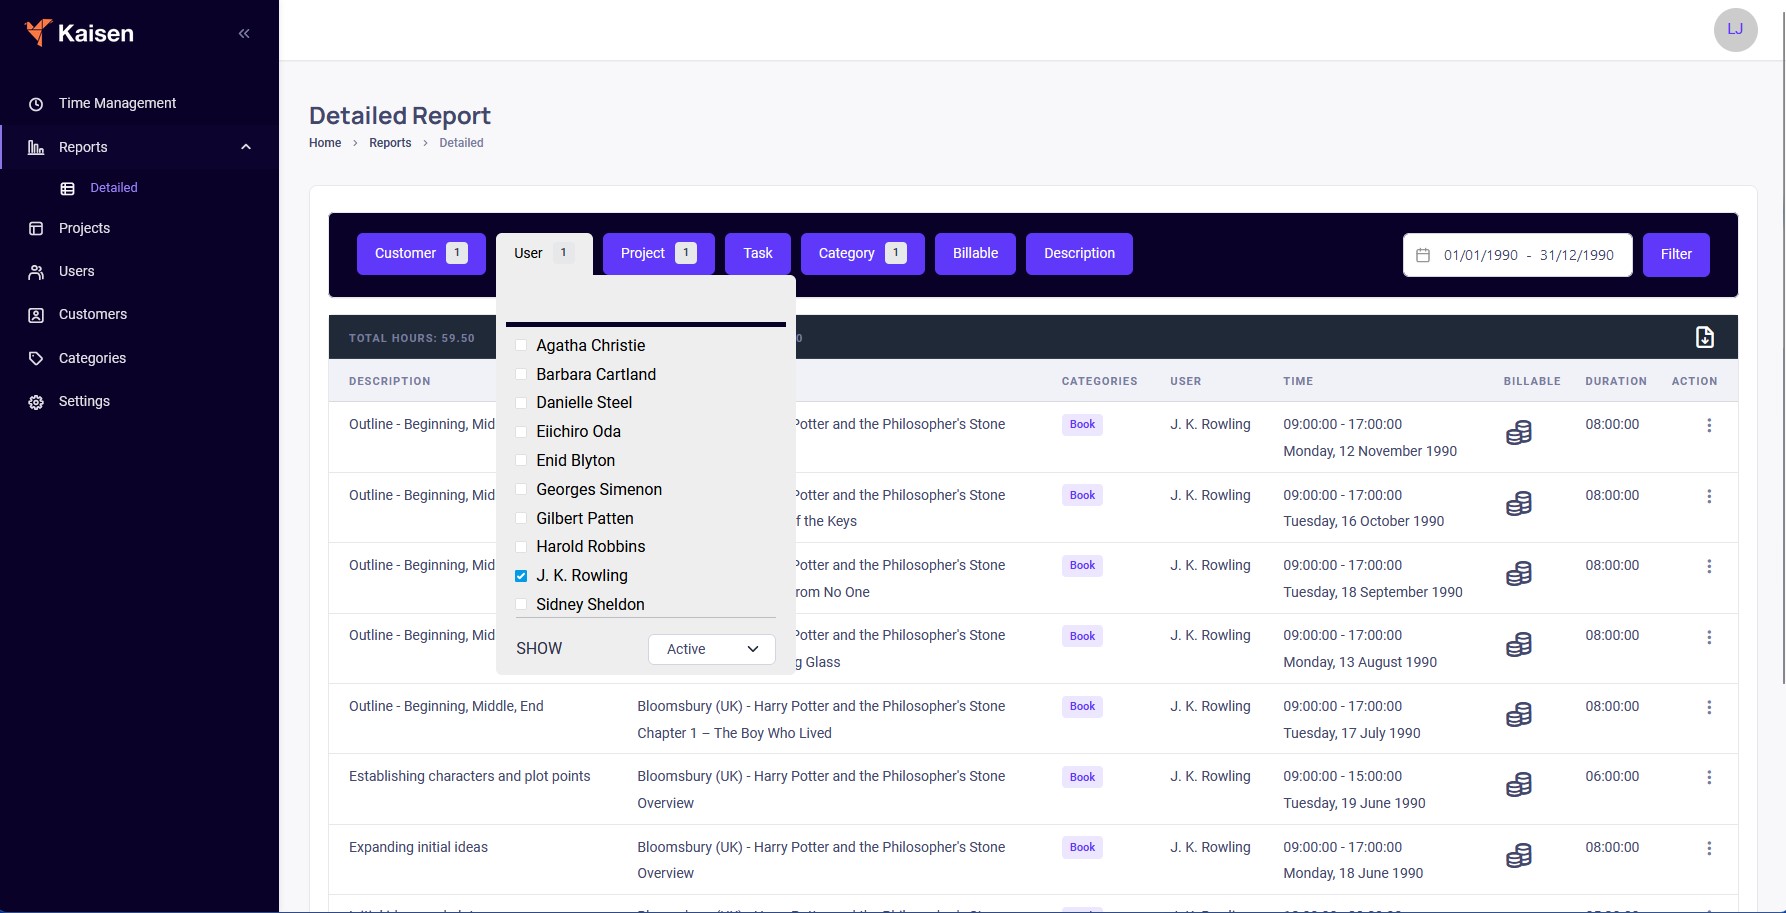This screenshot has width=1786, height=913.
Task: Go to Projects in sidebar
Action: click(x=84, y=228)
